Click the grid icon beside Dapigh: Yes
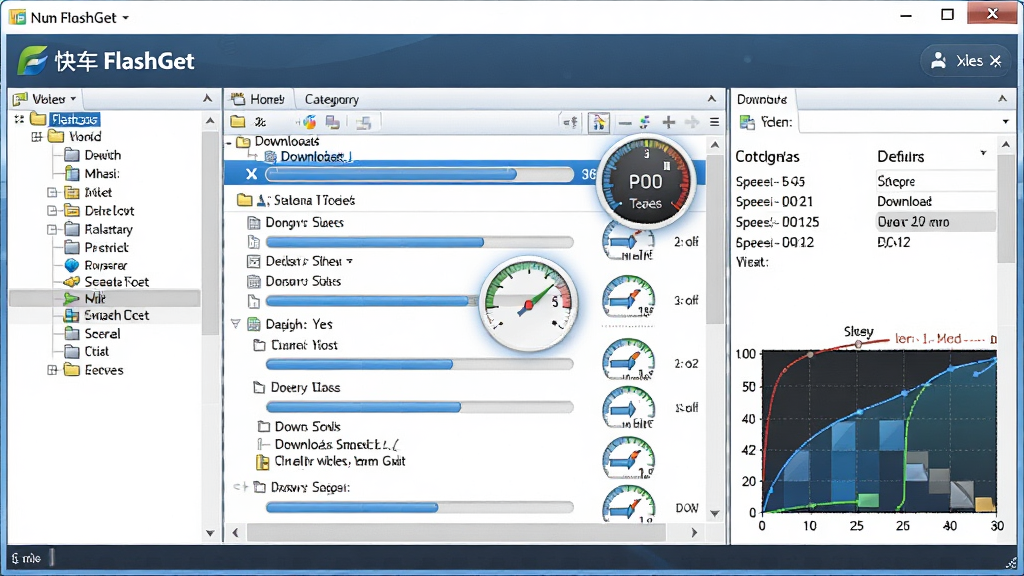The width and height of the screenshot is (1024, 576). tap(253, 324)
